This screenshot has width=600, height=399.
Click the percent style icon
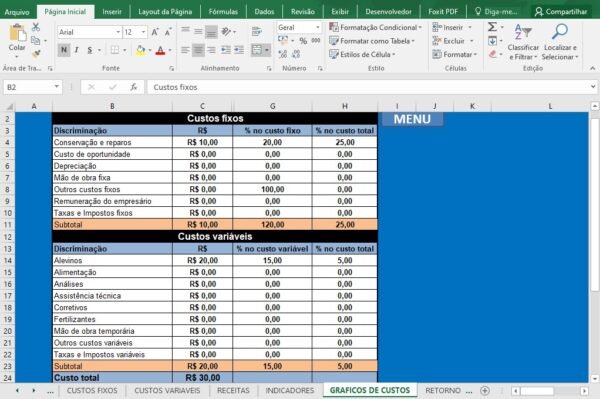(x=303, y=41)
